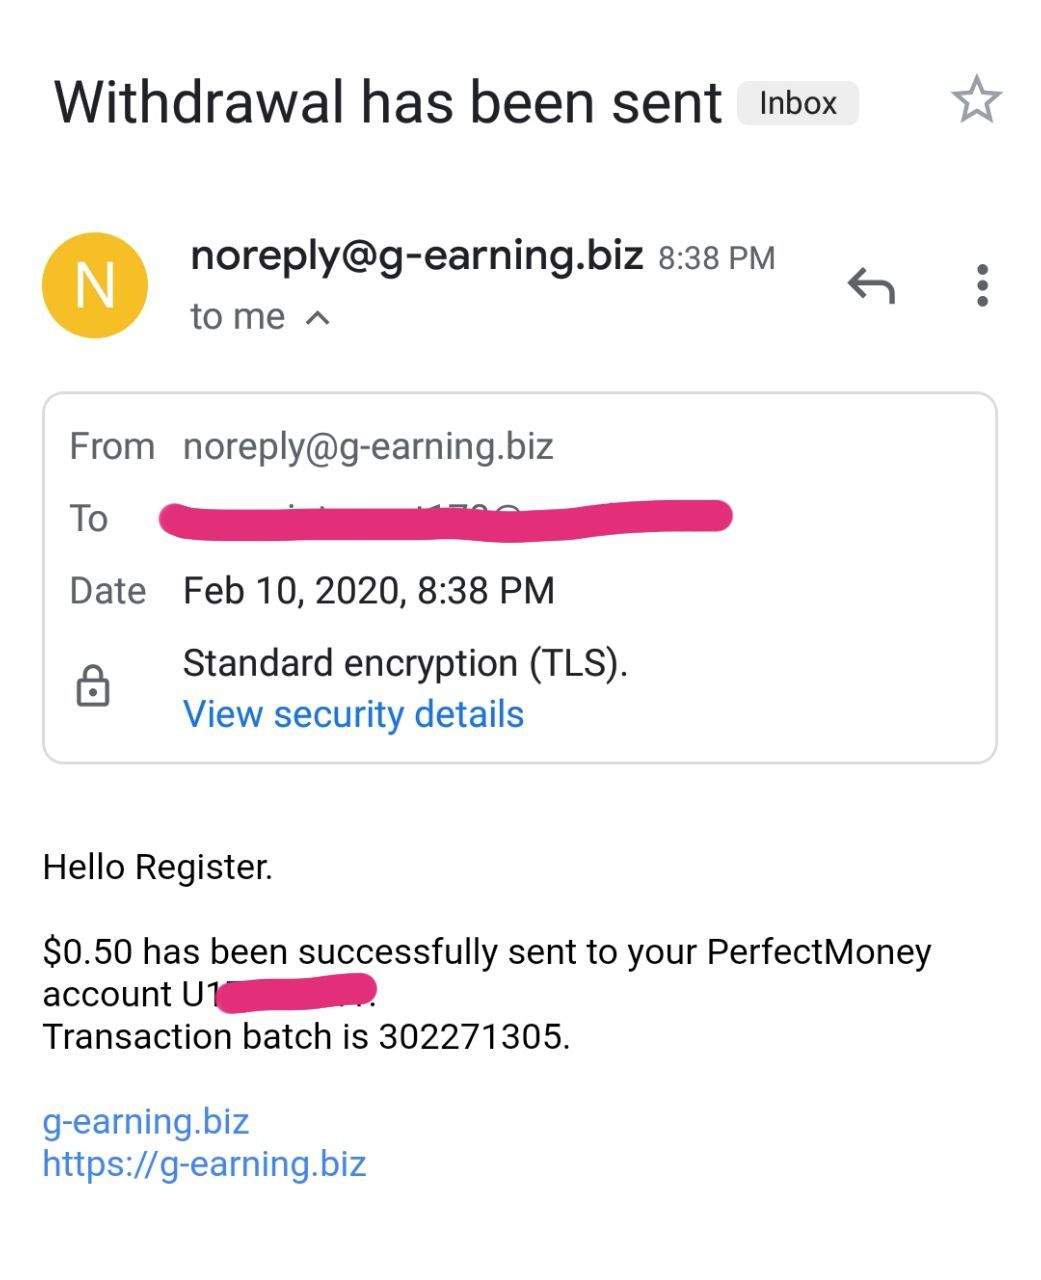Click the 8:38 PM timestamp in header

(x=716, y=259)
